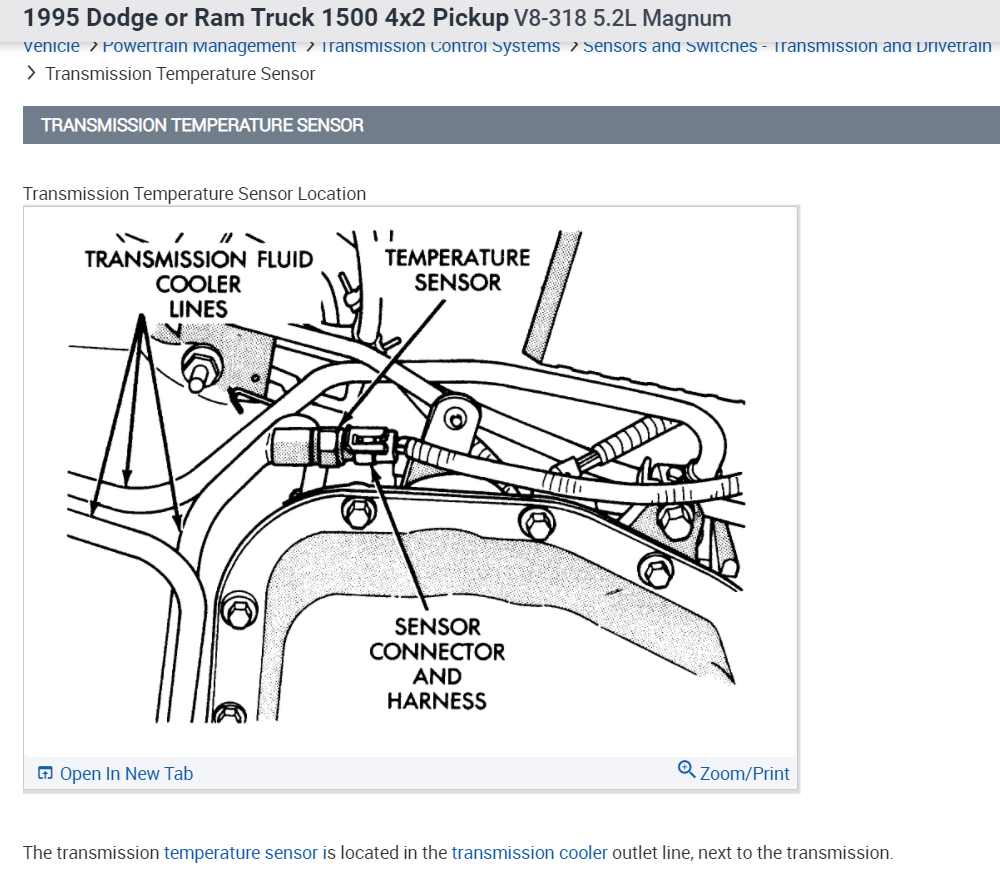The image size is (1000, 886).
Task: Click the Open In New Tab icon
Action: tap(45, 773)
